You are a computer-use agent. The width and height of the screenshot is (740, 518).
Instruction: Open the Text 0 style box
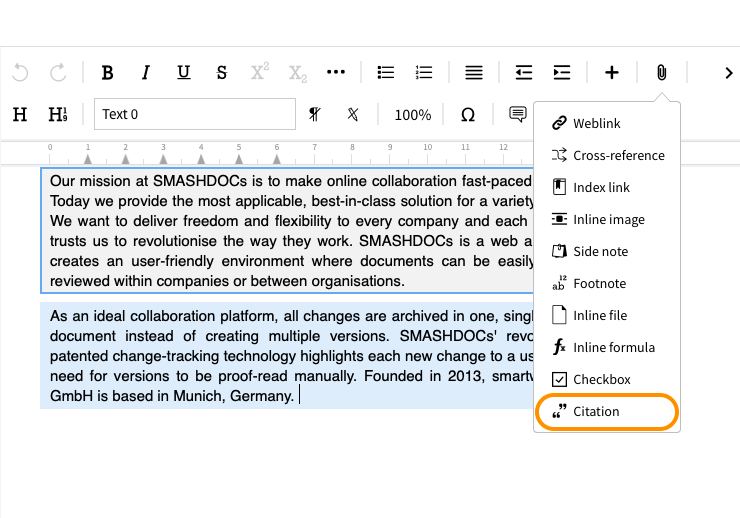tap(195, 114)
